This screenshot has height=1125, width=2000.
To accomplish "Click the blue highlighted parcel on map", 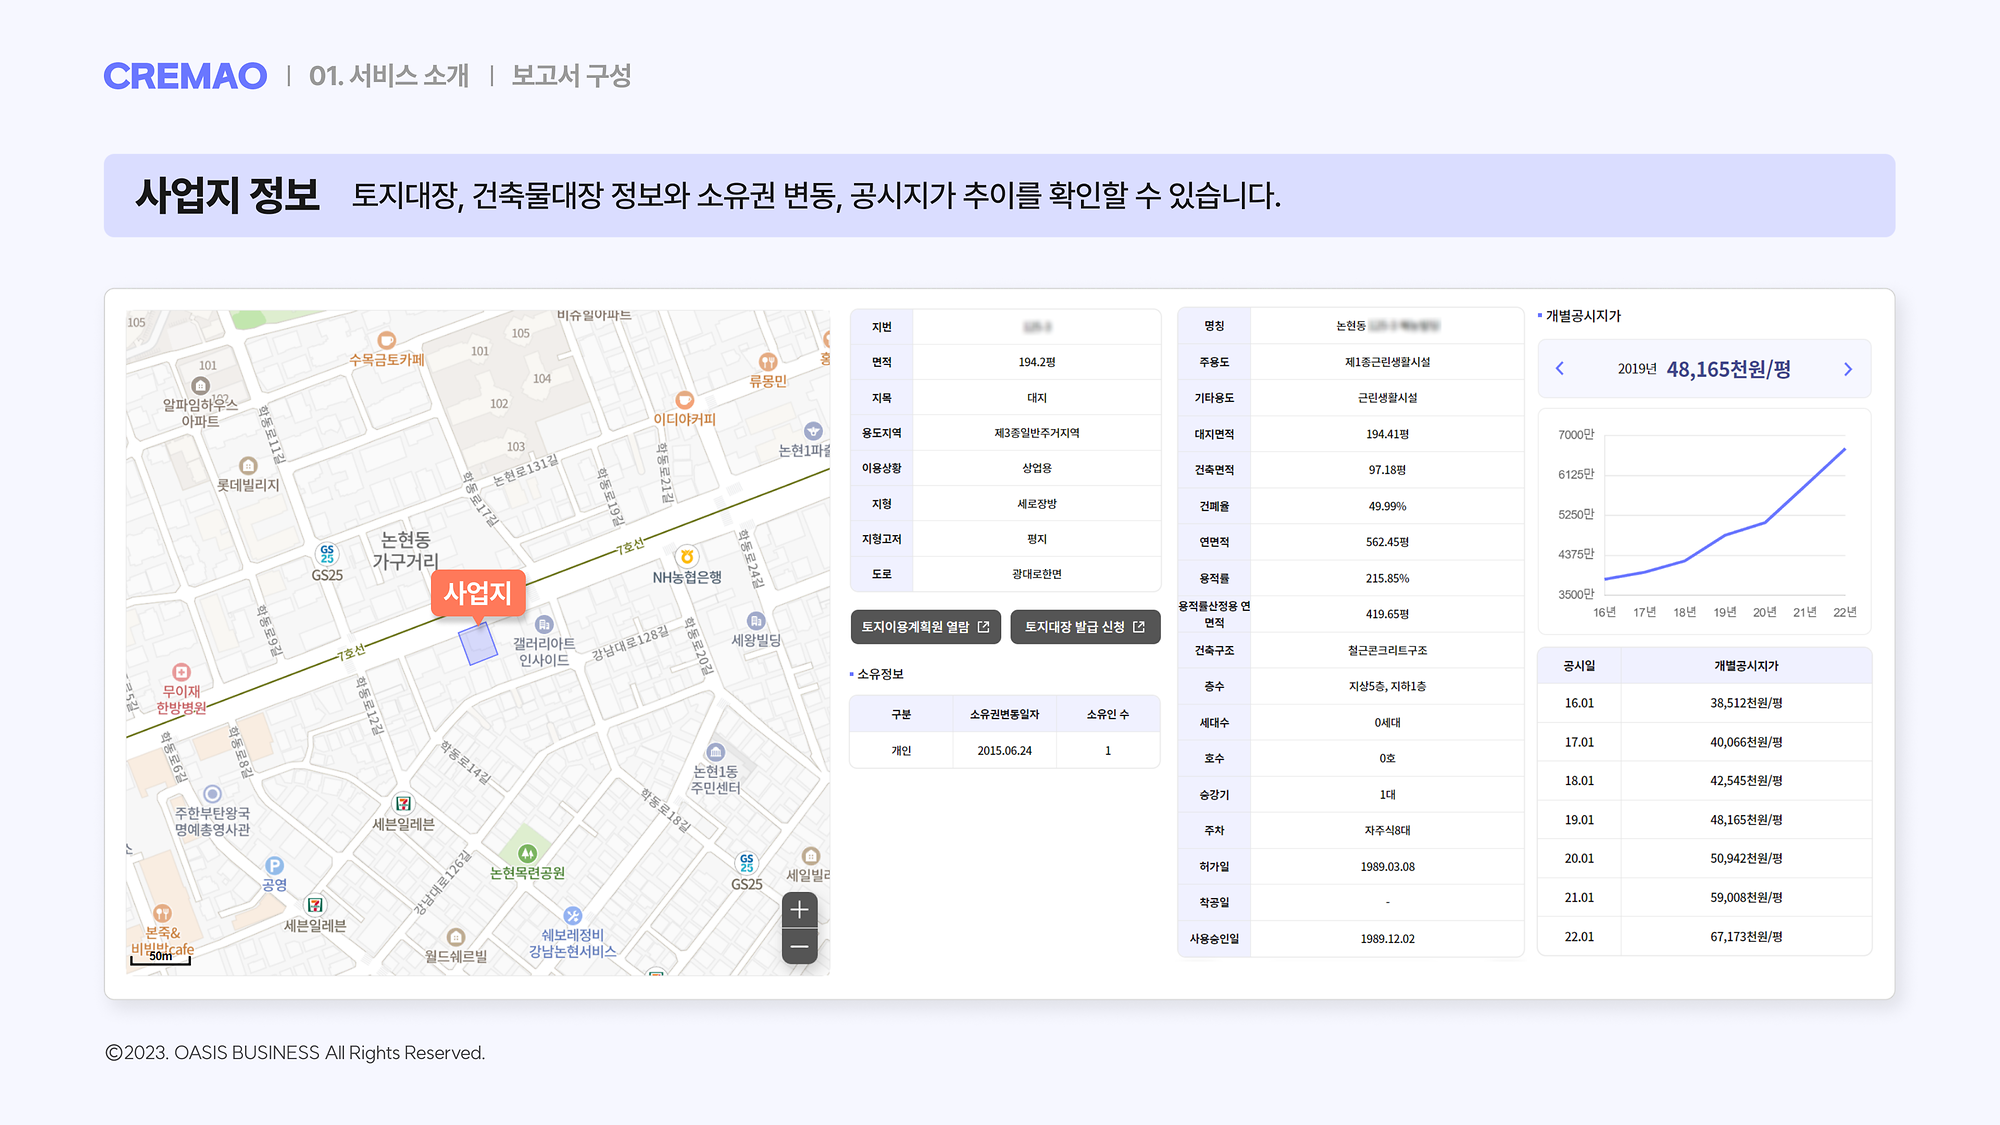I will [478, 644].
